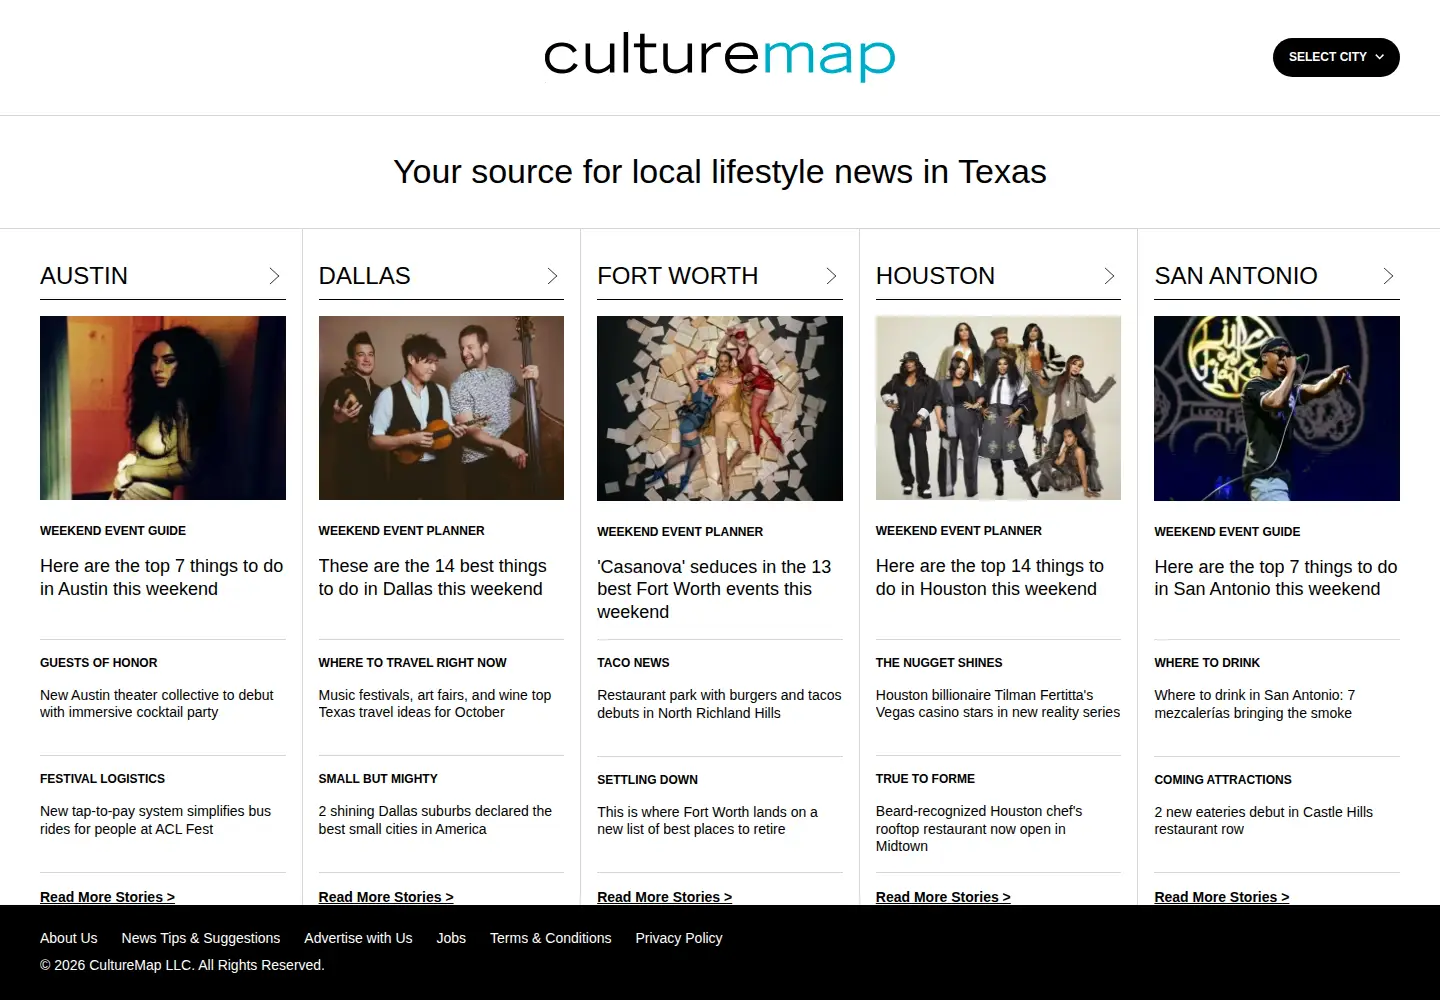
Task: Click THE NUGGET SHINES label
Action: tap(939, 663)
